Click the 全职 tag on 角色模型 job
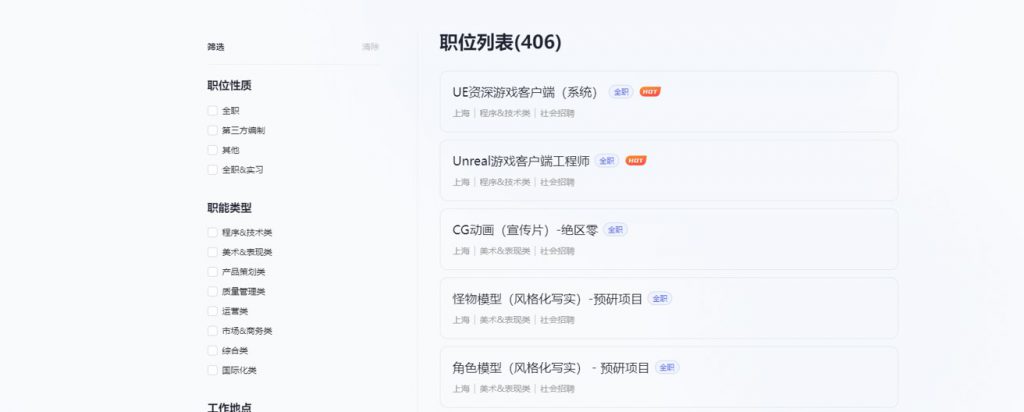Viewport: 1024px width, 412px height. click(x=667, y=368)
